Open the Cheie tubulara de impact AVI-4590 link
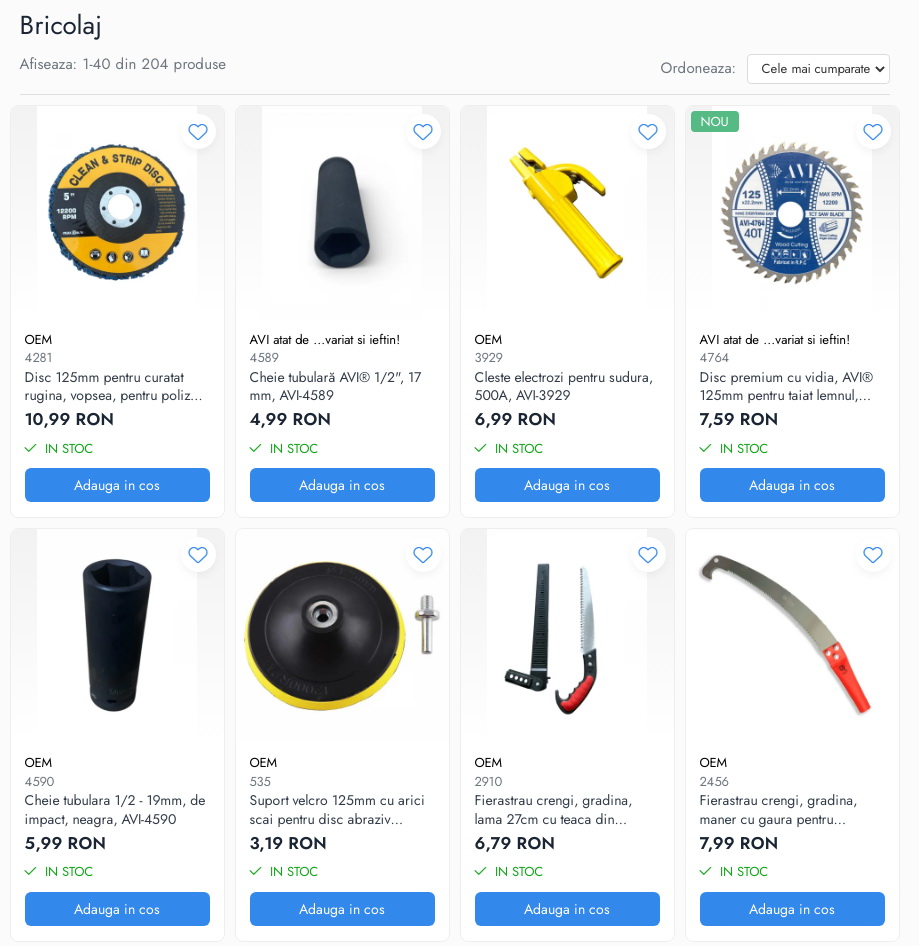 (x=115, y=810)
